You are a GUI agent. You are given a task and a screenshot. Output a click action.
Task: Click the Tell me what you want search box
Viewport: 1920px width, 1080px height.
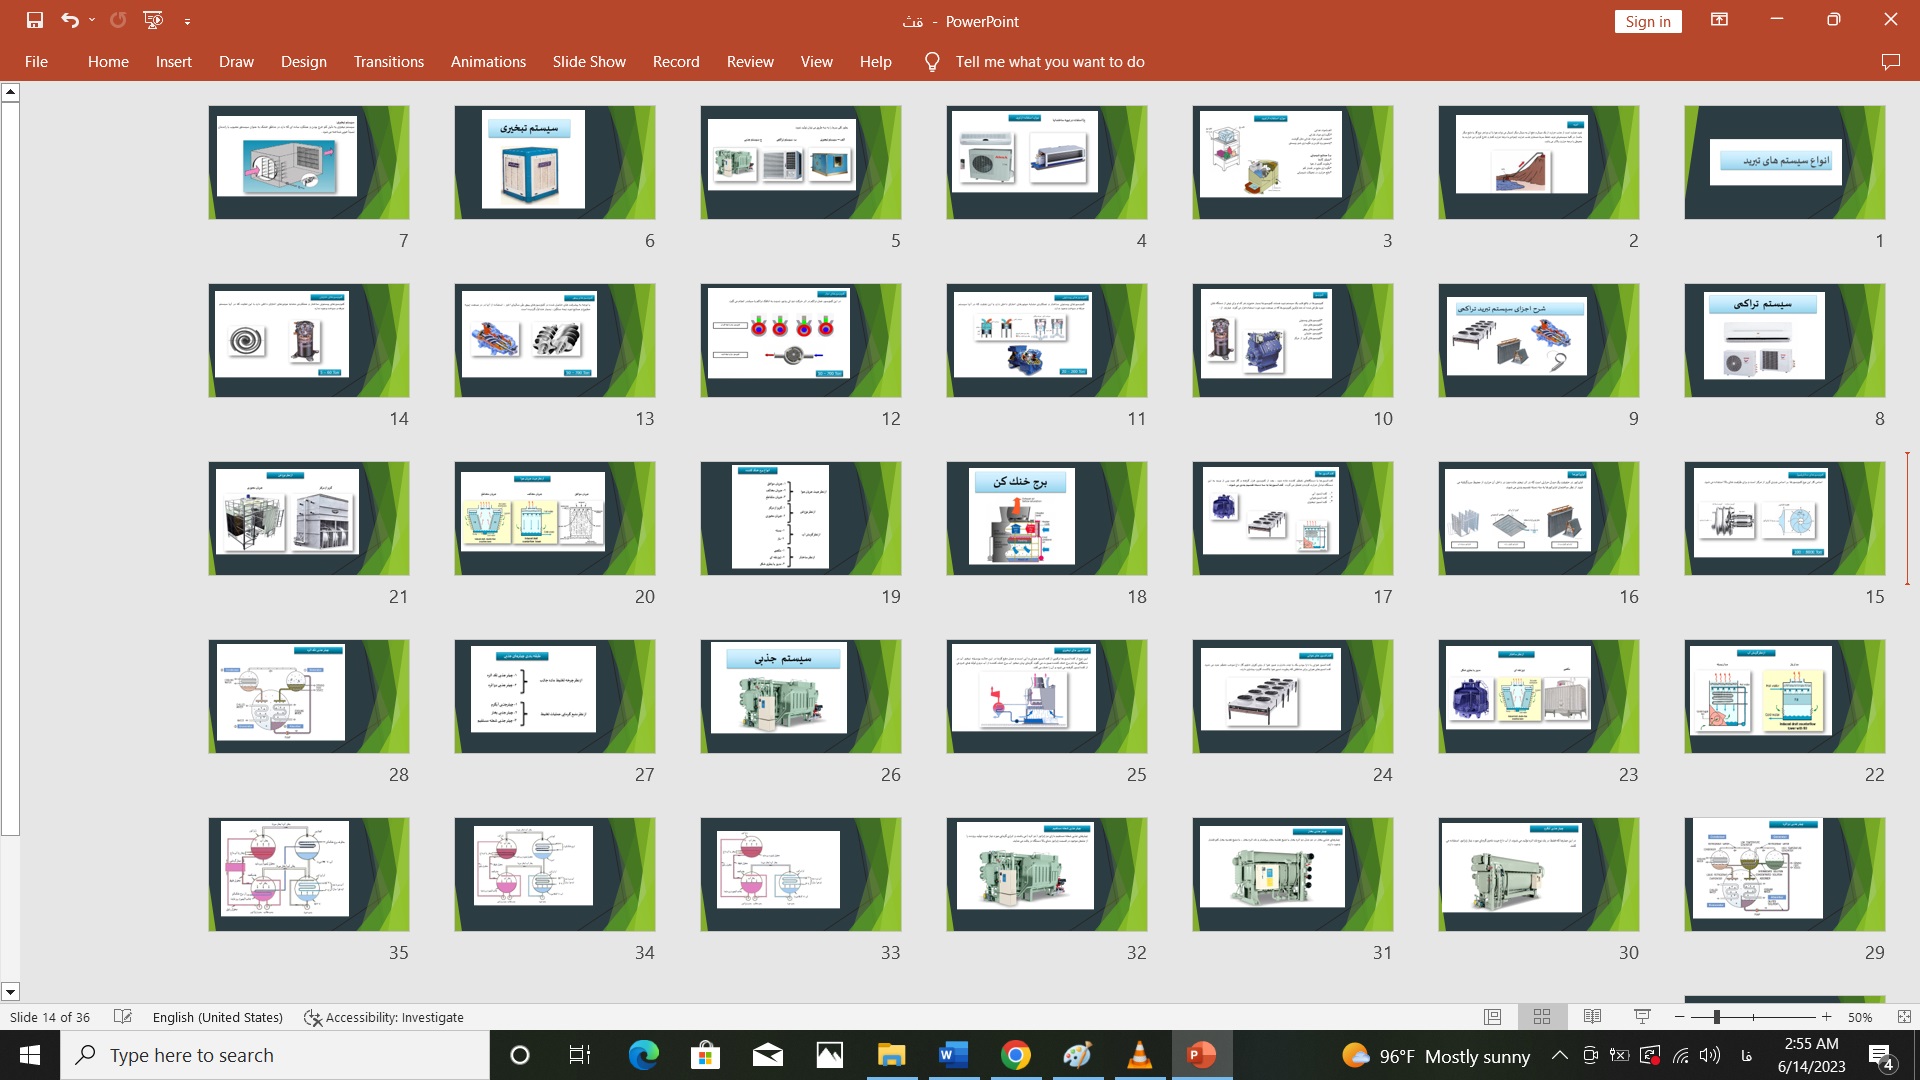coord(1049,62)
